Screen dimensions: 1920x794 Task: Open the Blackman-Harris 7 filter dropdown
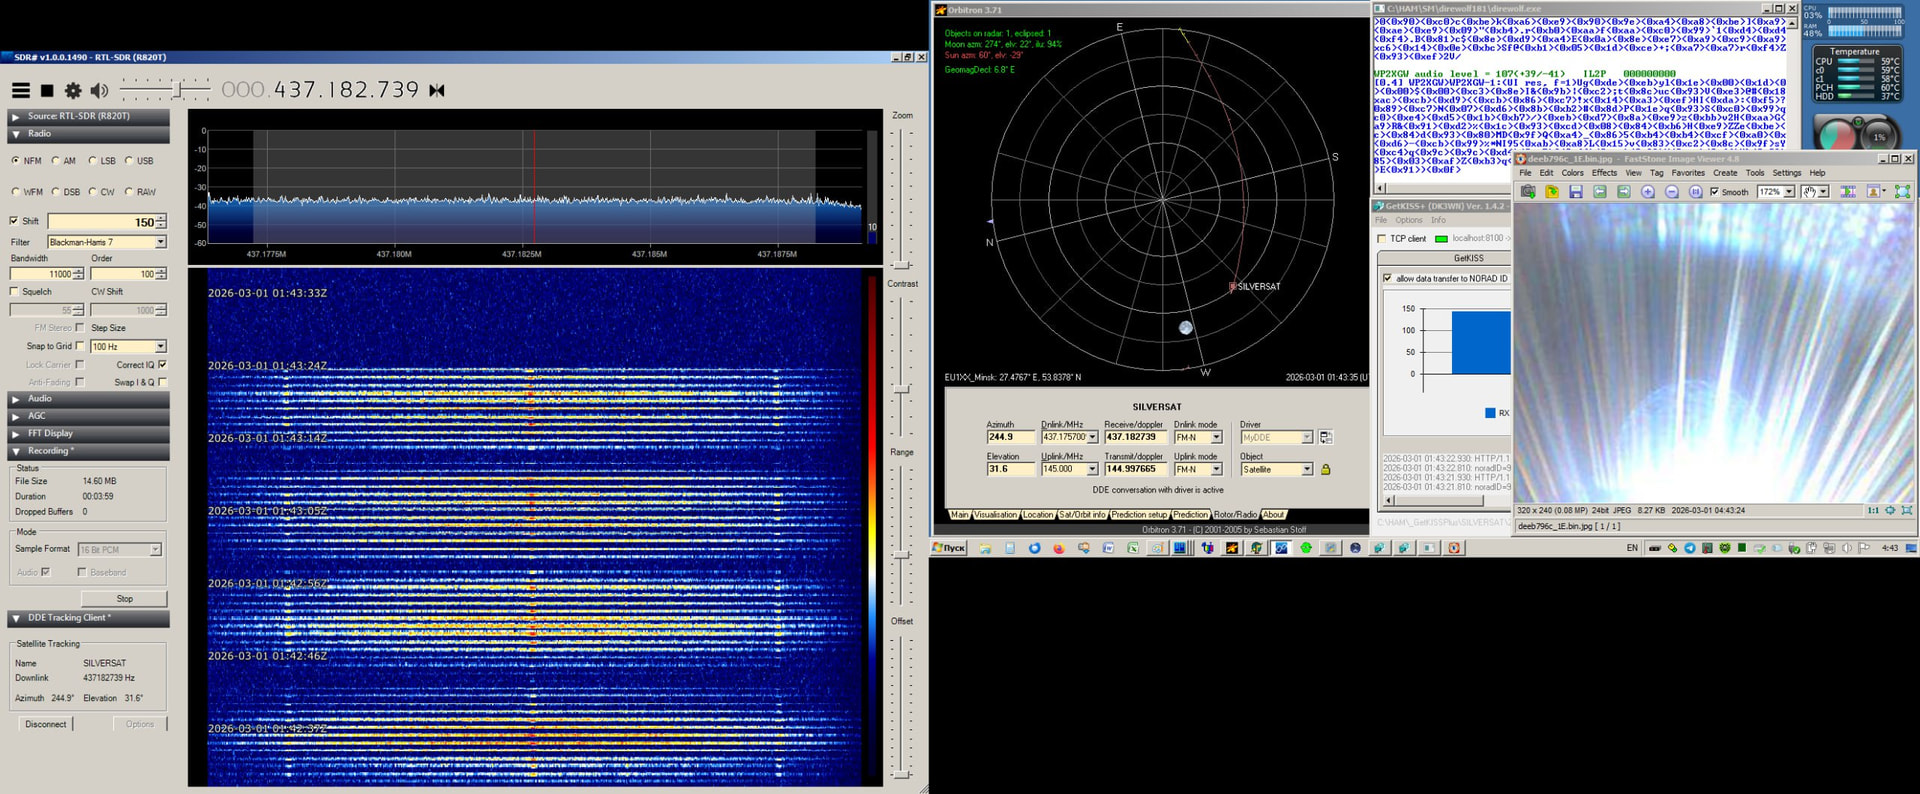coord(160,242)
